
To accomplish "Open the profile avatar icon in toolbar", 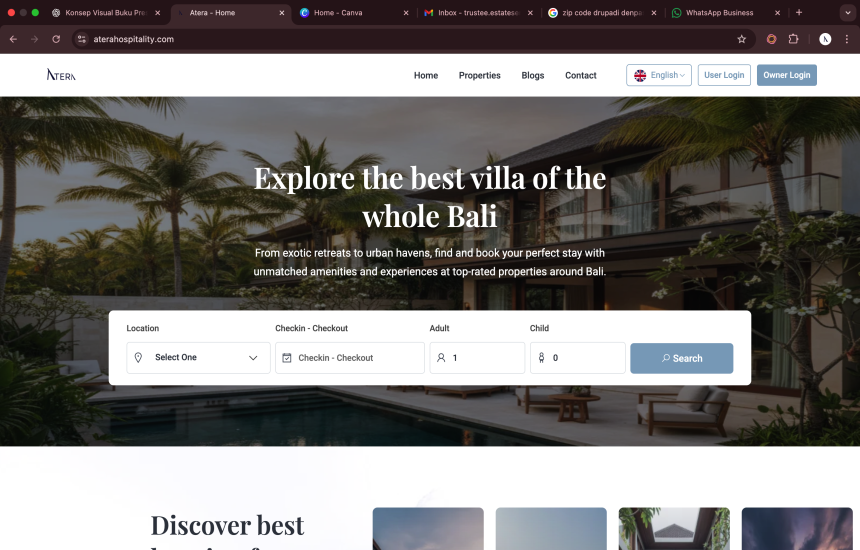I will (x=825, y=39).
